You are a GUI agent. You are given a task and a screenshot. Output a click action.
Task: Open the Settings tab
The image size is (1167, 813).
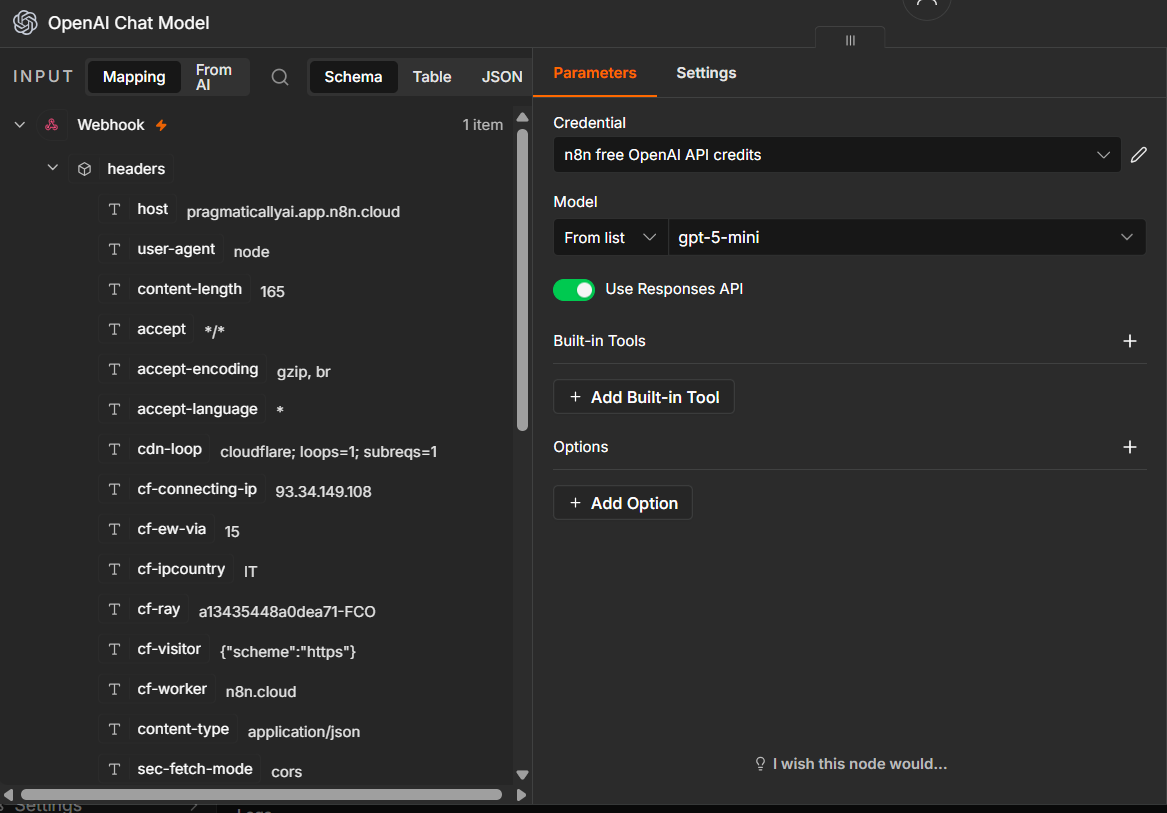pyautogui.click(x=706, y=73)
